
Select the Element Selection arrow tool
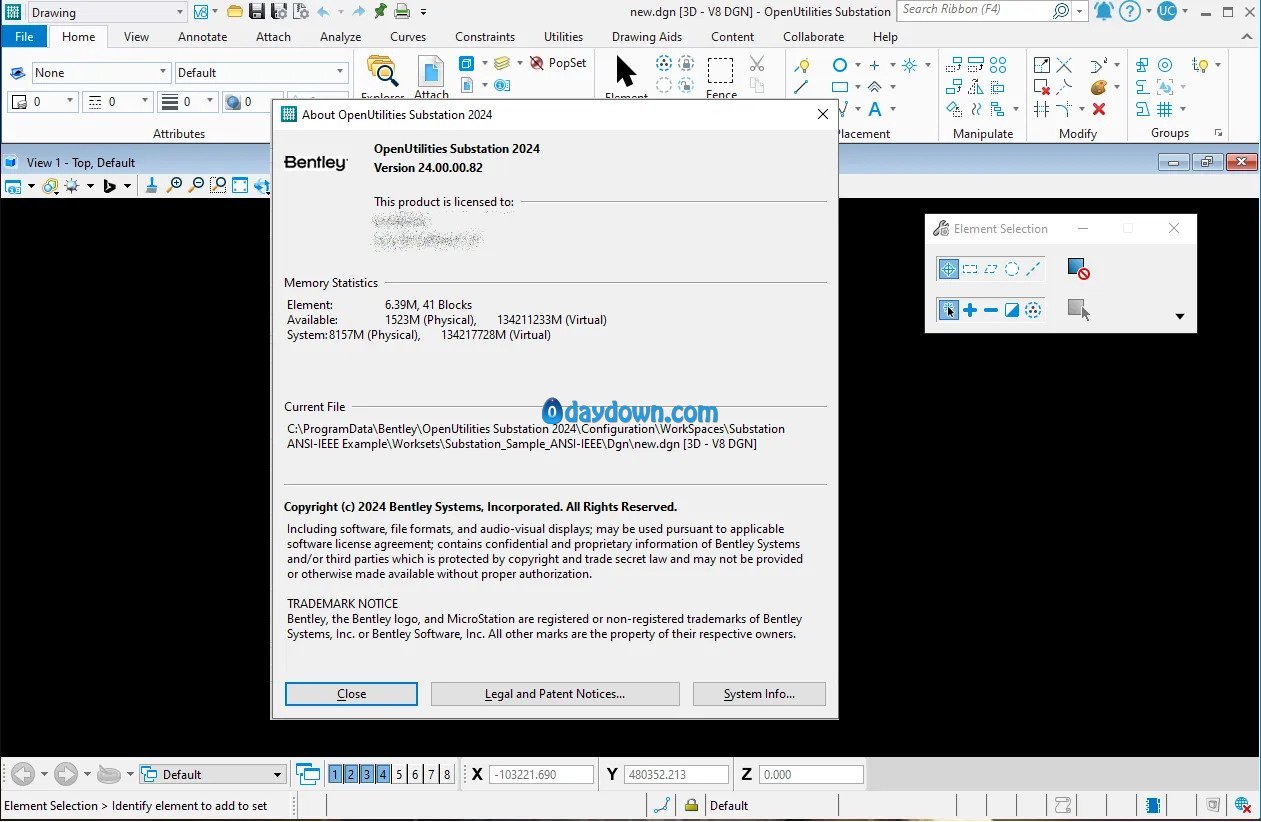[626, 72]
